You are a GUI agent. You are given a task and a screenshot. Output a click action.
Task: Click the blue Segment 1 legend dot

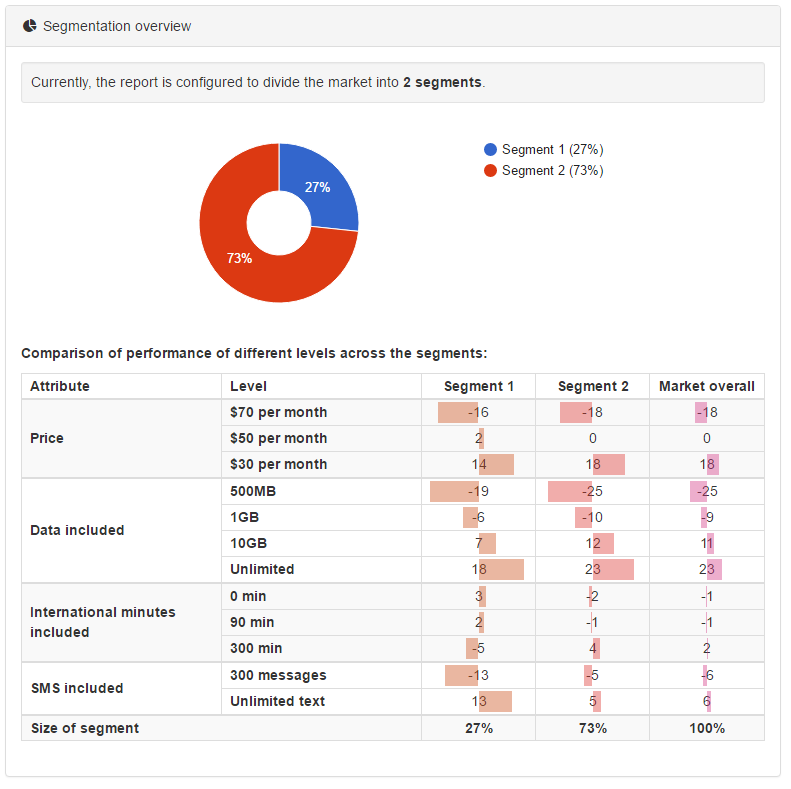pyautogui.click(x=490, y=149)
